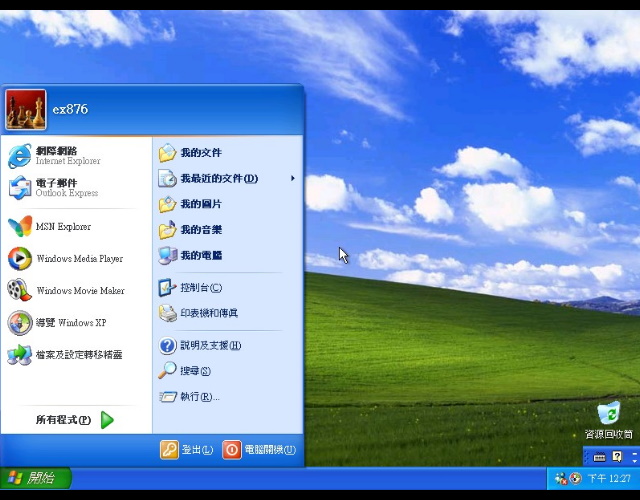The image size is (640, 500).
Task: Click the language bar help icon
Action: click(617, 457)
